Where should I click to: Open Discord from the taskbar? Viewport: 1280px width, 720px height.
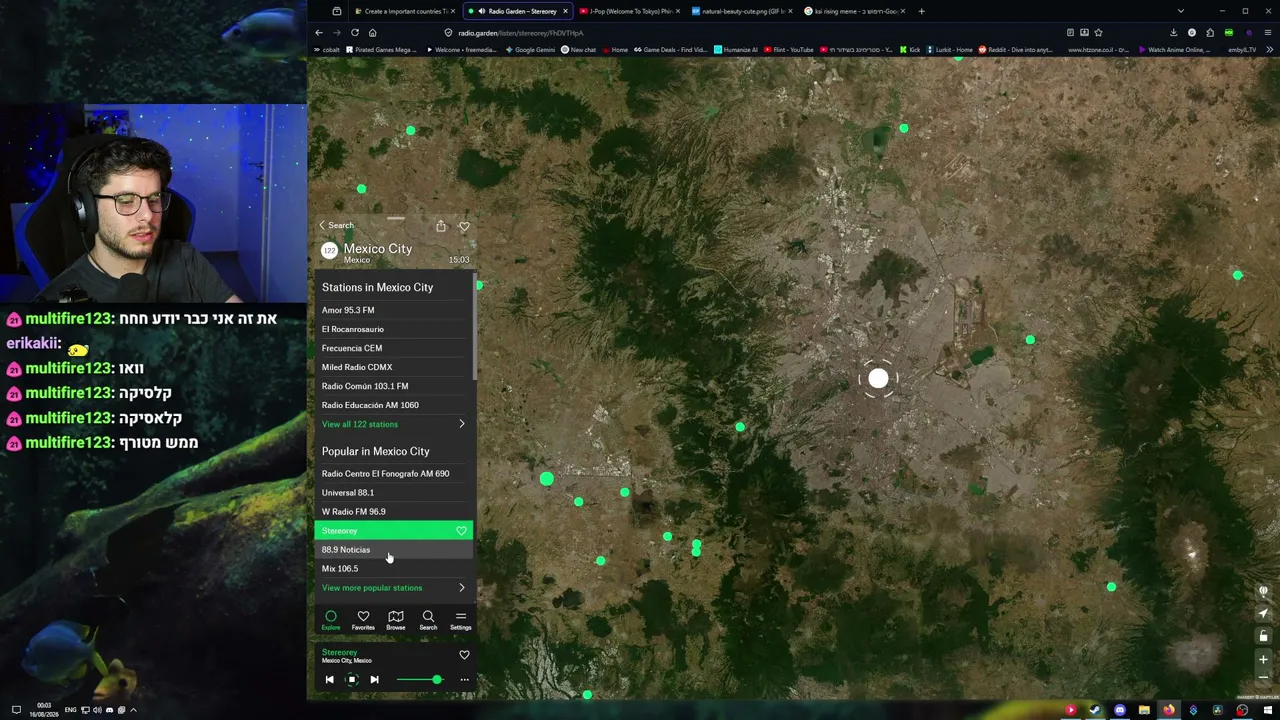1120,710
